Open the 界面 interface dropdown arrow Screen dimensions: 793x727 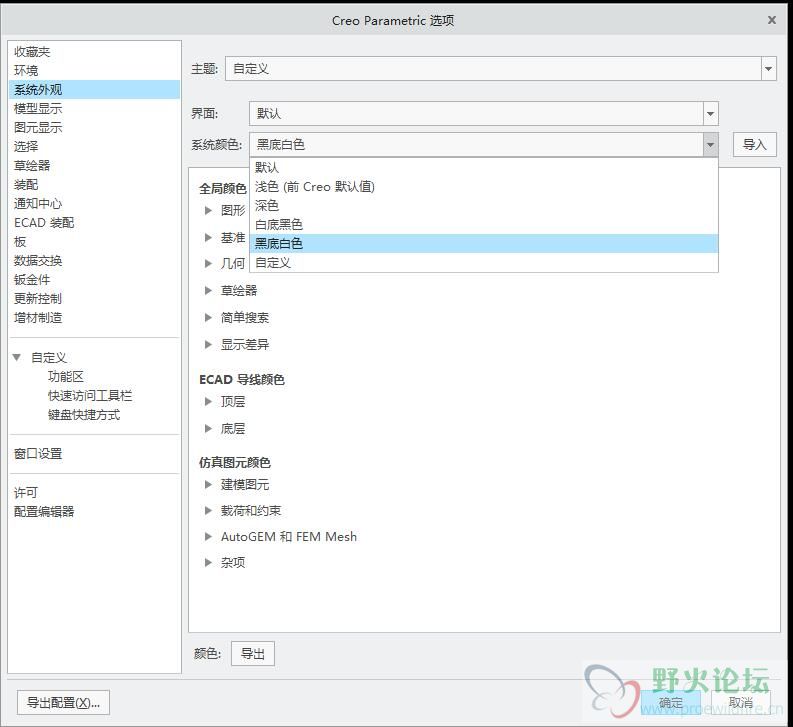[710, 114]
